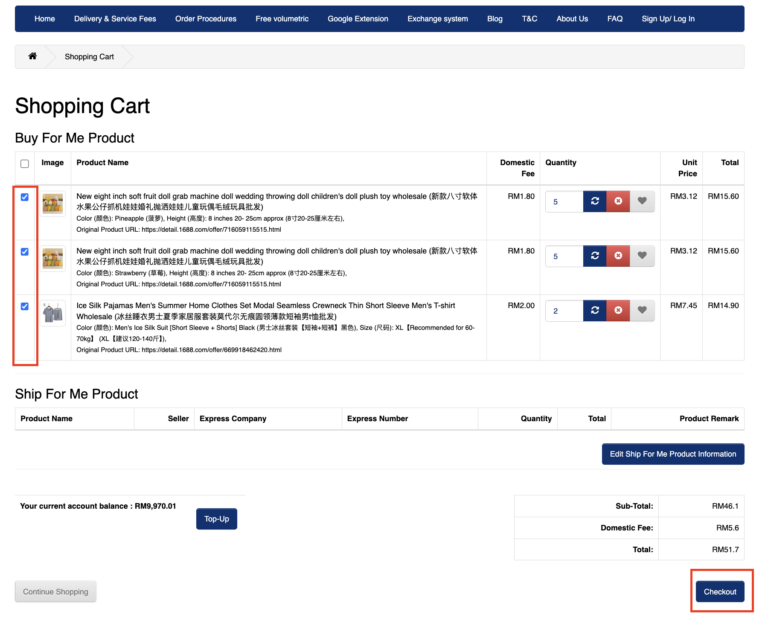Refresh quantity for Pineapple doll item
The height and width of the screenshot is (629, 768).
pos(594,201)
